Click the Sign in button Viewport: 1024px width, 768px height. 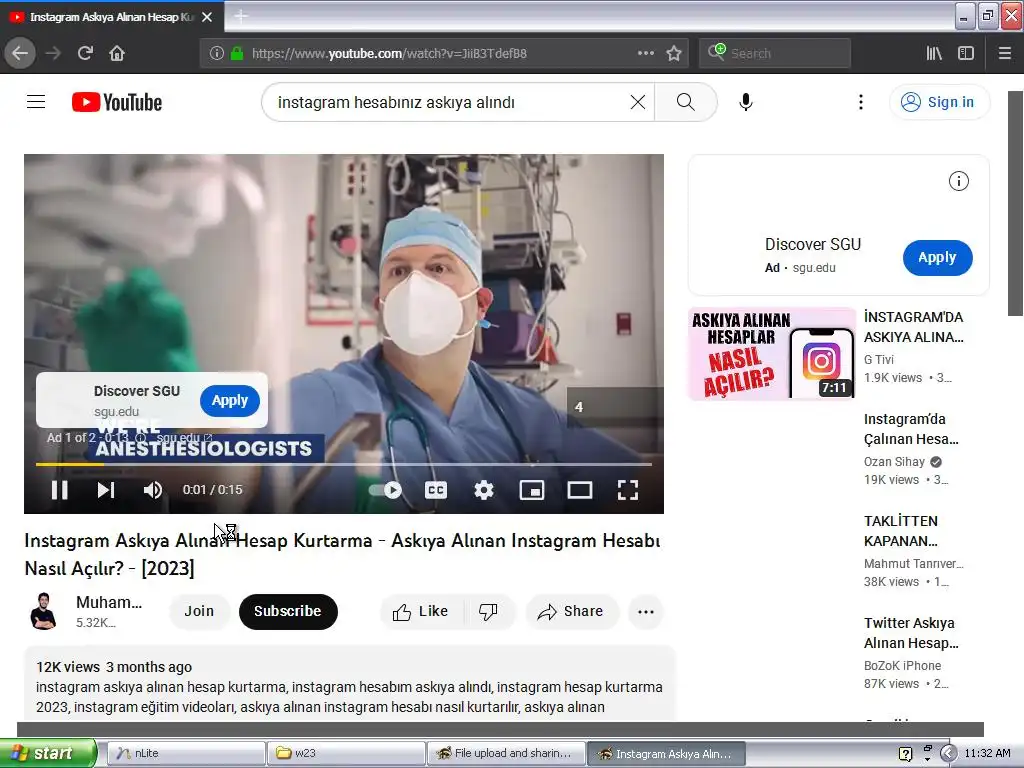pyautogui.click(x=939, y=102)
